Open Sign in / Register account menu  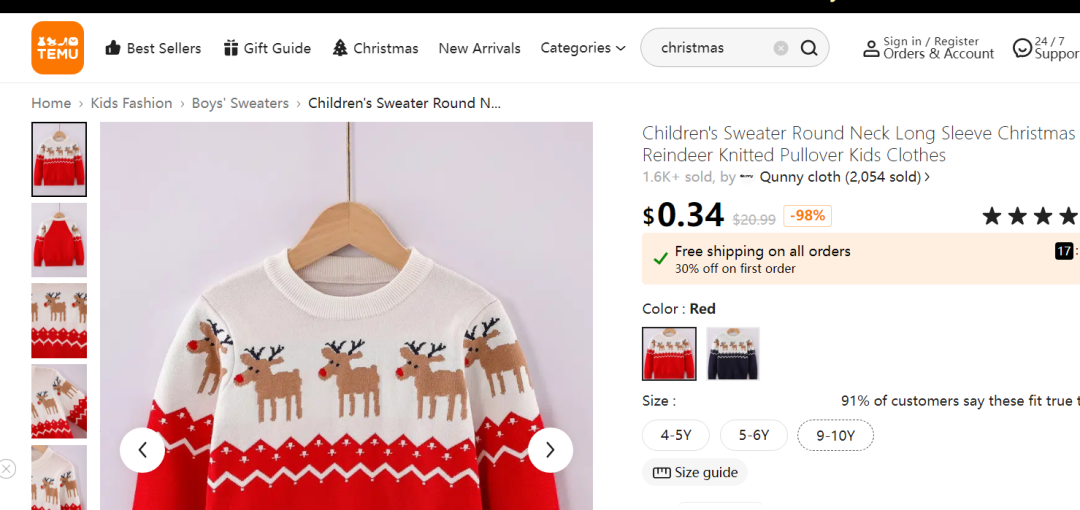click(x=928, y=48)
